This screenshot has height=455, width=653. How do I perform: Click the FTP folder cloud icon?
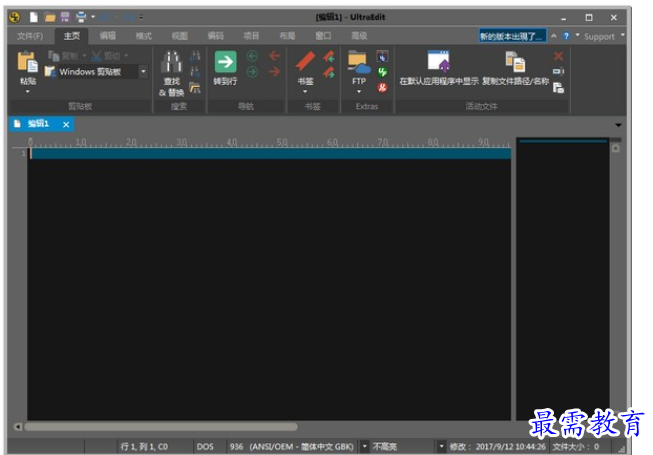click(x=359, y=62)
